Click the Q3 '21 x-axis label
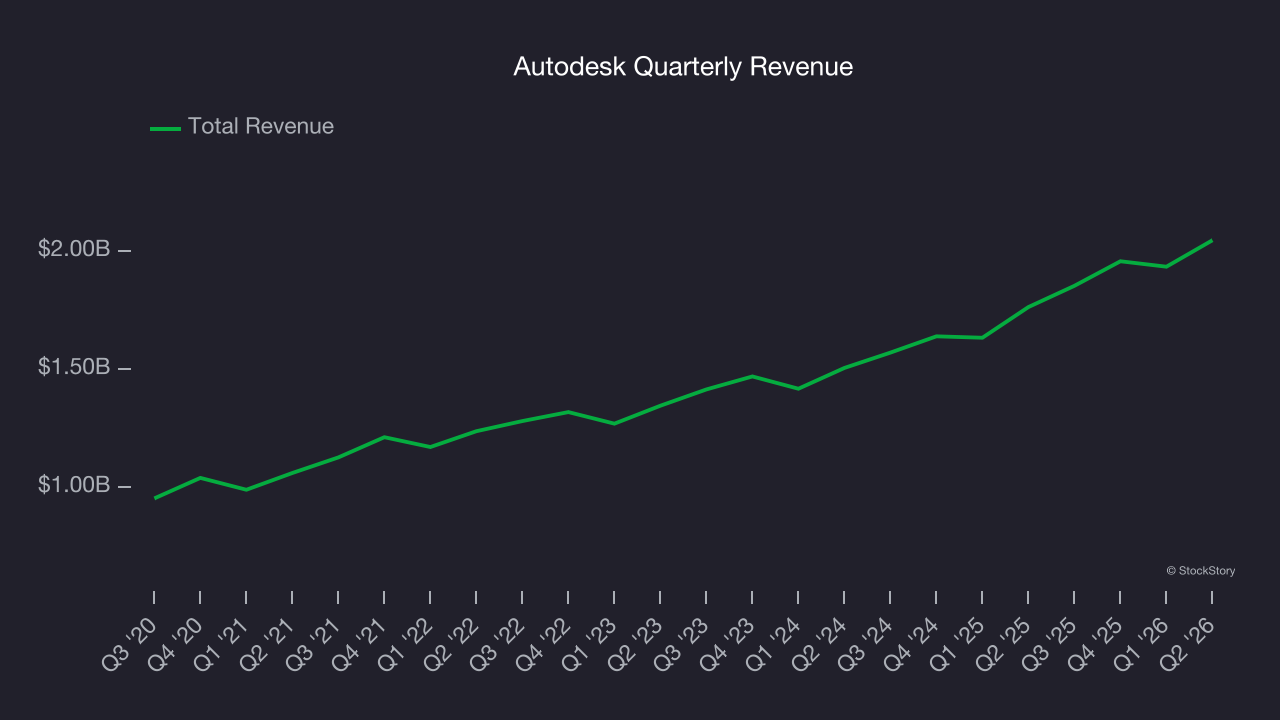 [x=315, y=643]
